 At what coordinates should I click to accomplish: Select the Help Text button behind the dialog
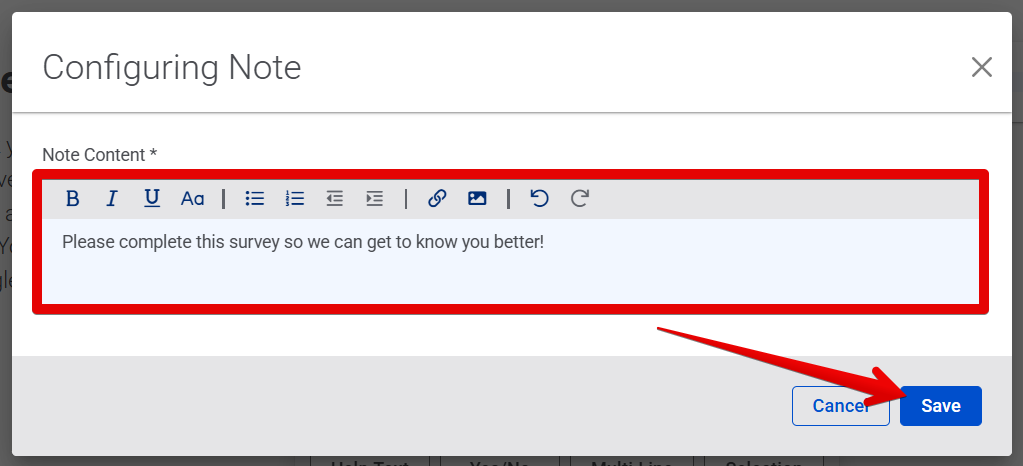tap(369, 462)
